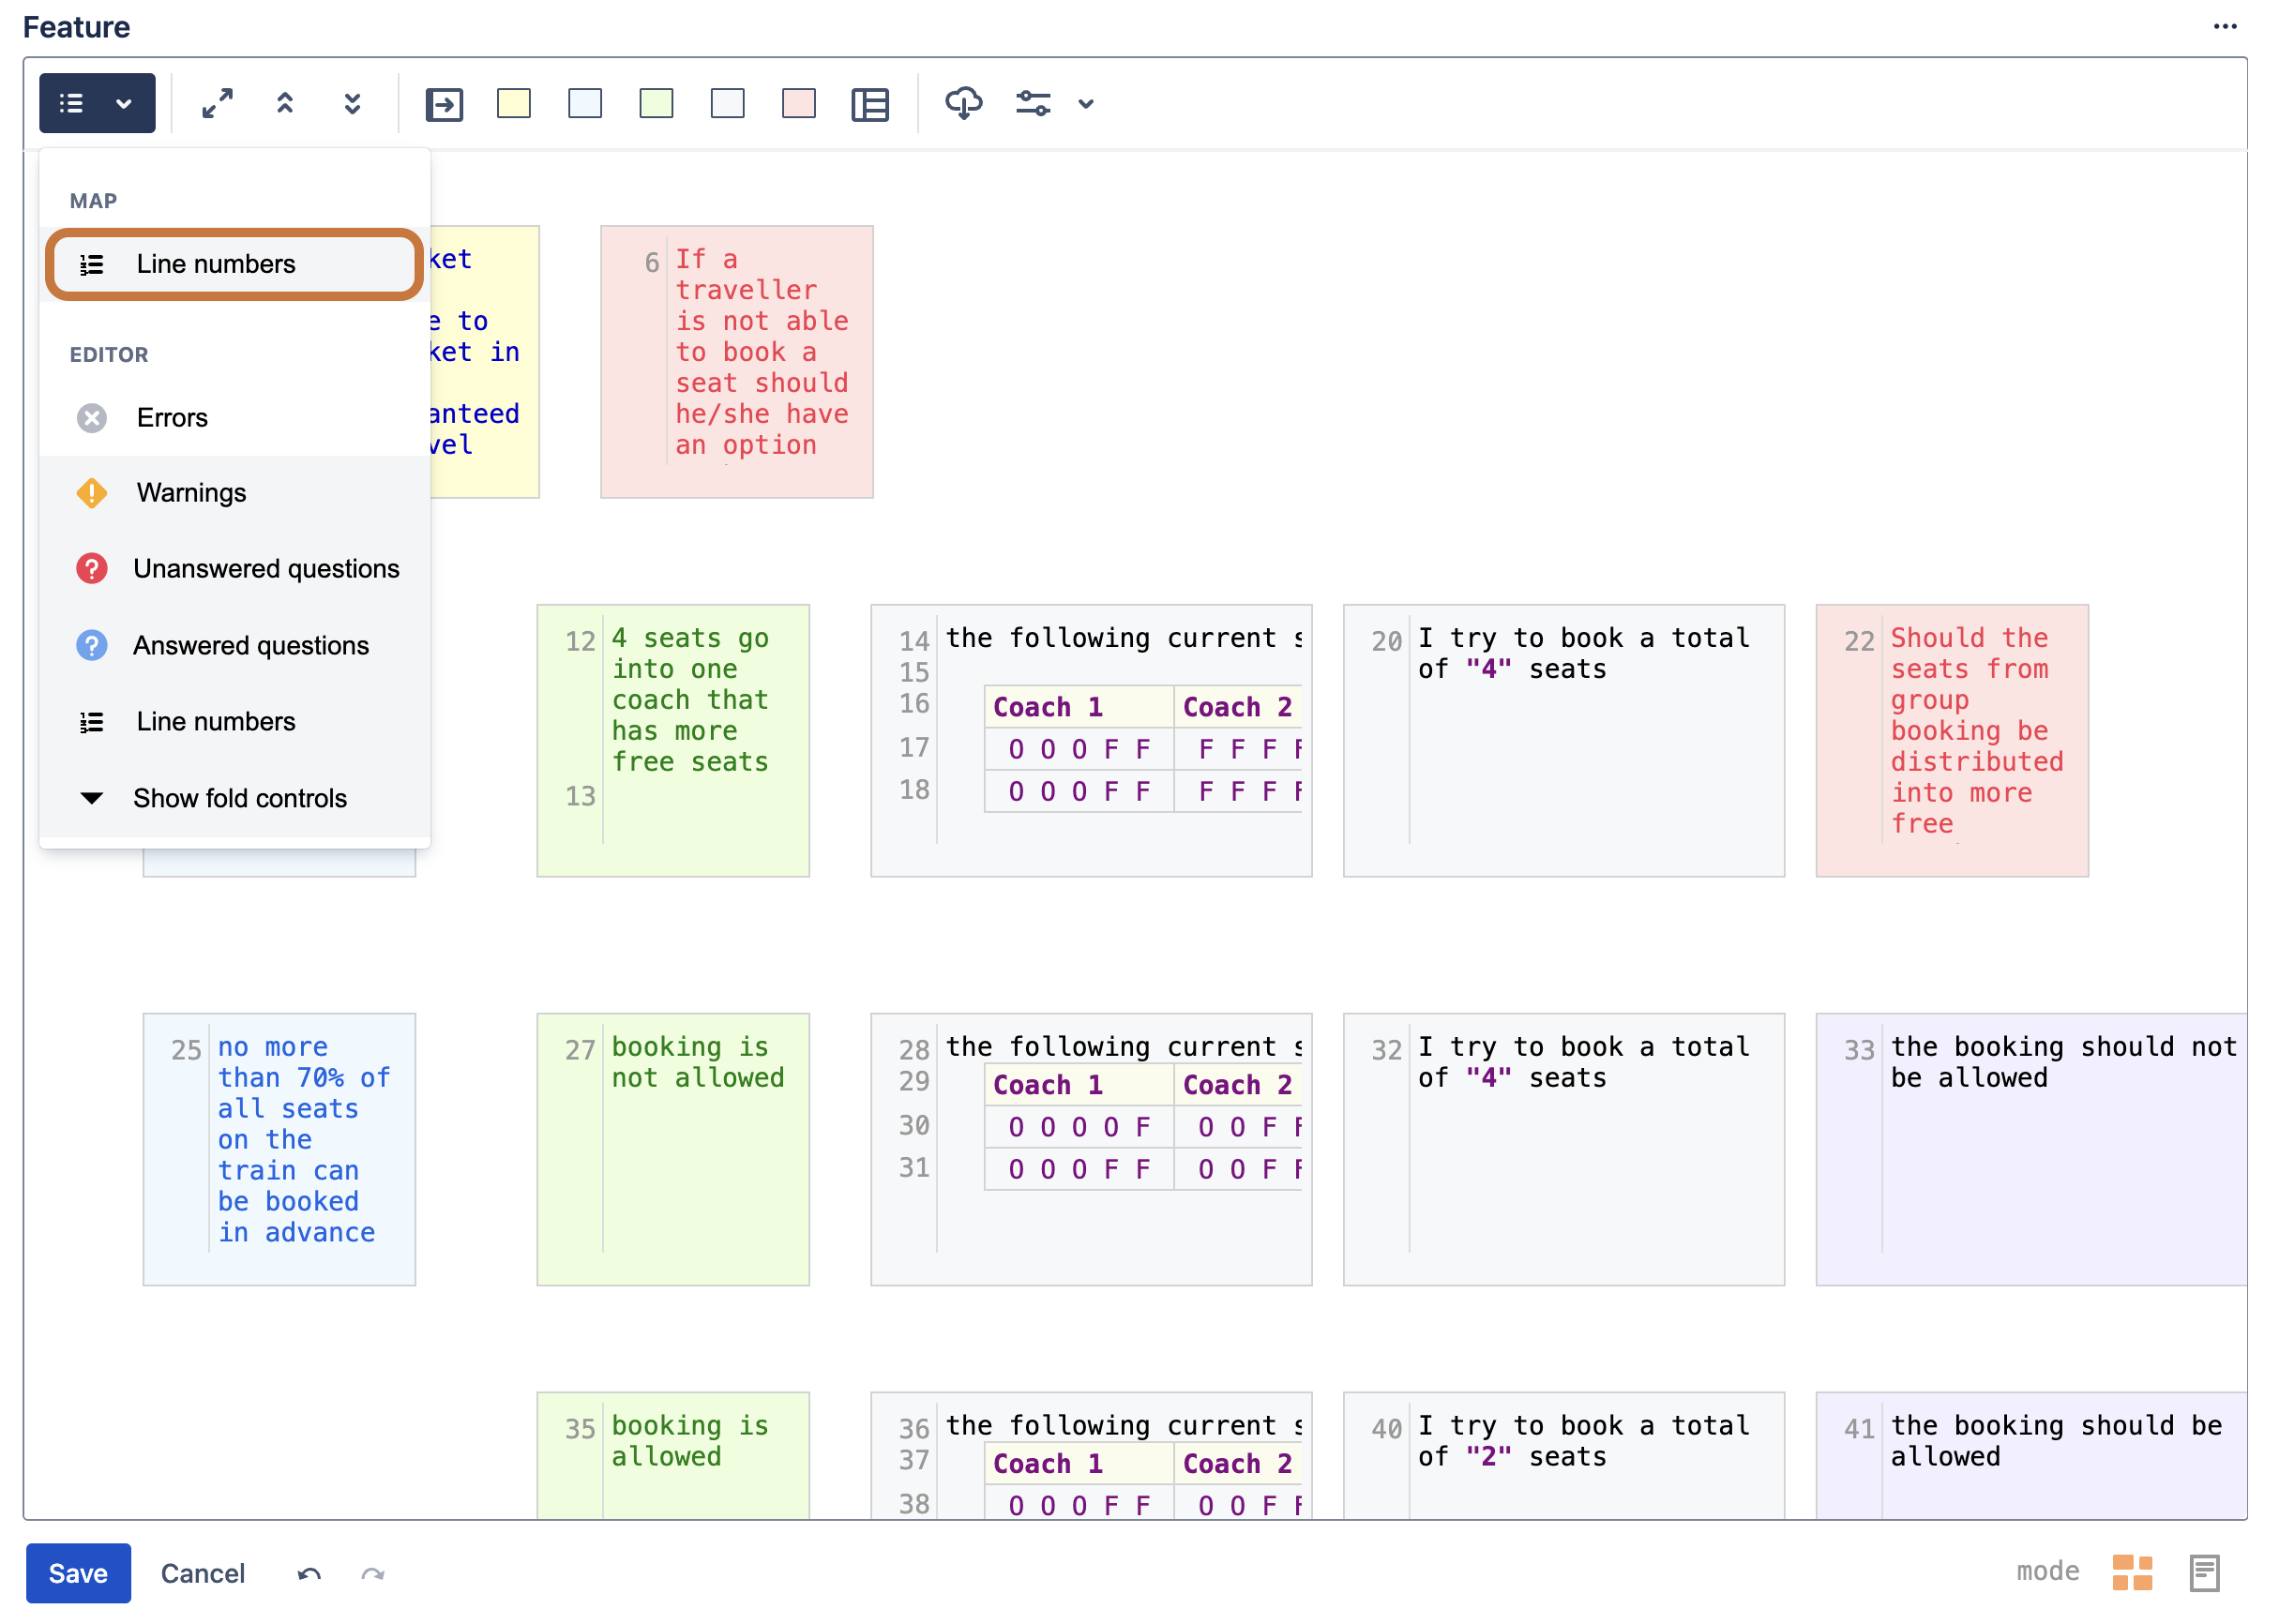This screenshot has width=2279, height=1624.
Task: Select Show fold controls option
Action: tap(235, 798)
